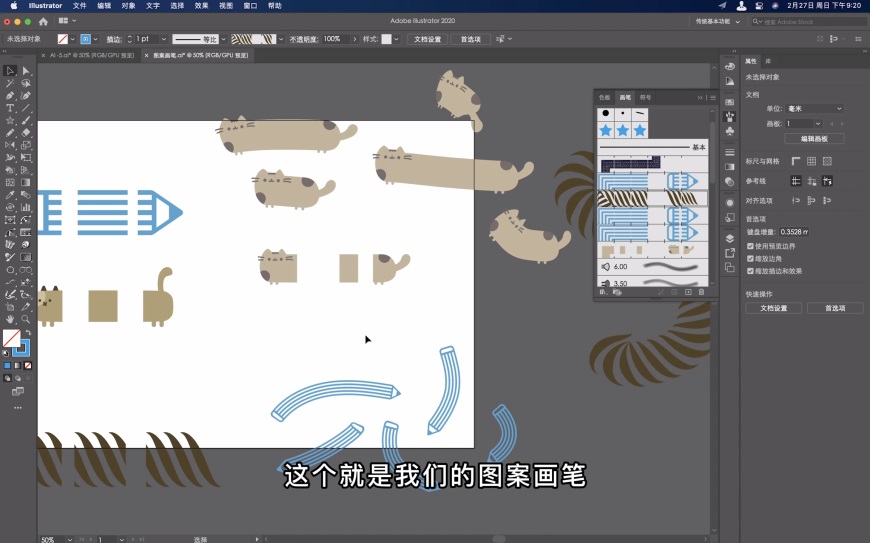Toggle transparency grid icon in Properties
Image resolution: width=870 pixels, height=543 pixels.
tap(827, 161)
